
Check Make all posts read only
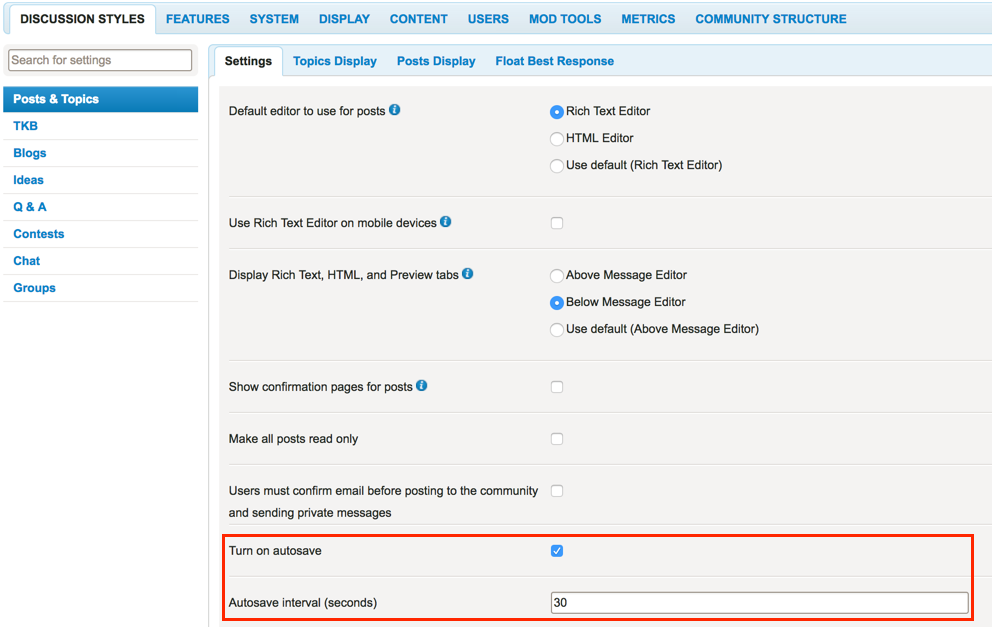(557, 438)
